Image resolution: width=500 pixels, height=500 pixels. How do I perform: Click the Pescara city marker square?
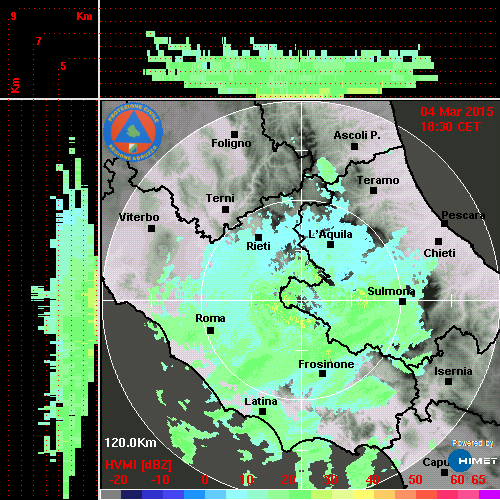(445, 223)
